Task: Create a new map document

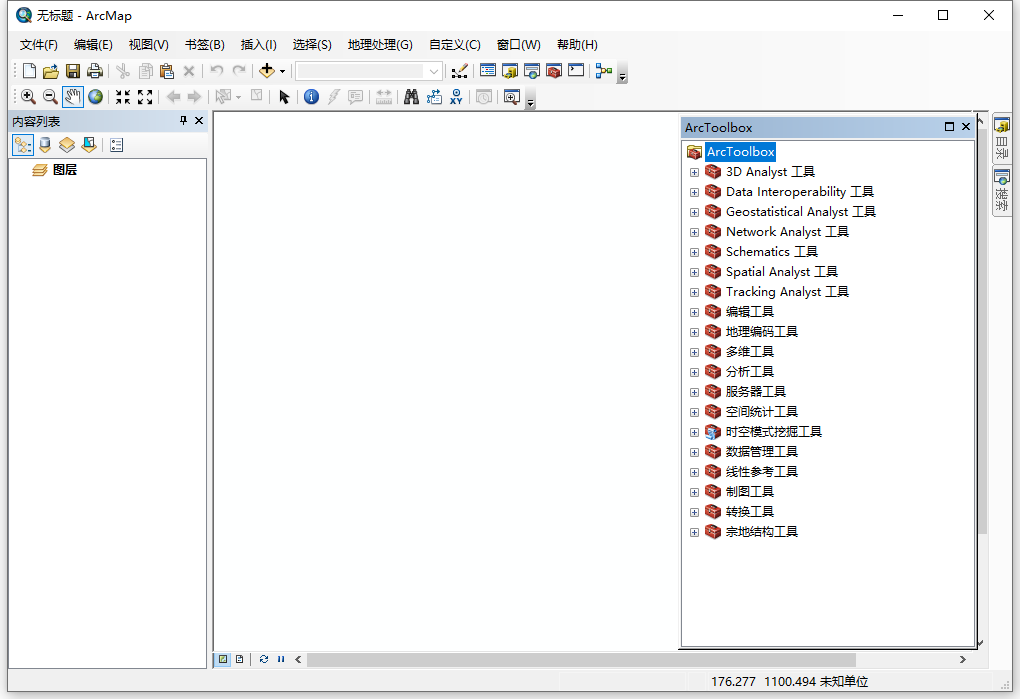Action: pos(29,71)
